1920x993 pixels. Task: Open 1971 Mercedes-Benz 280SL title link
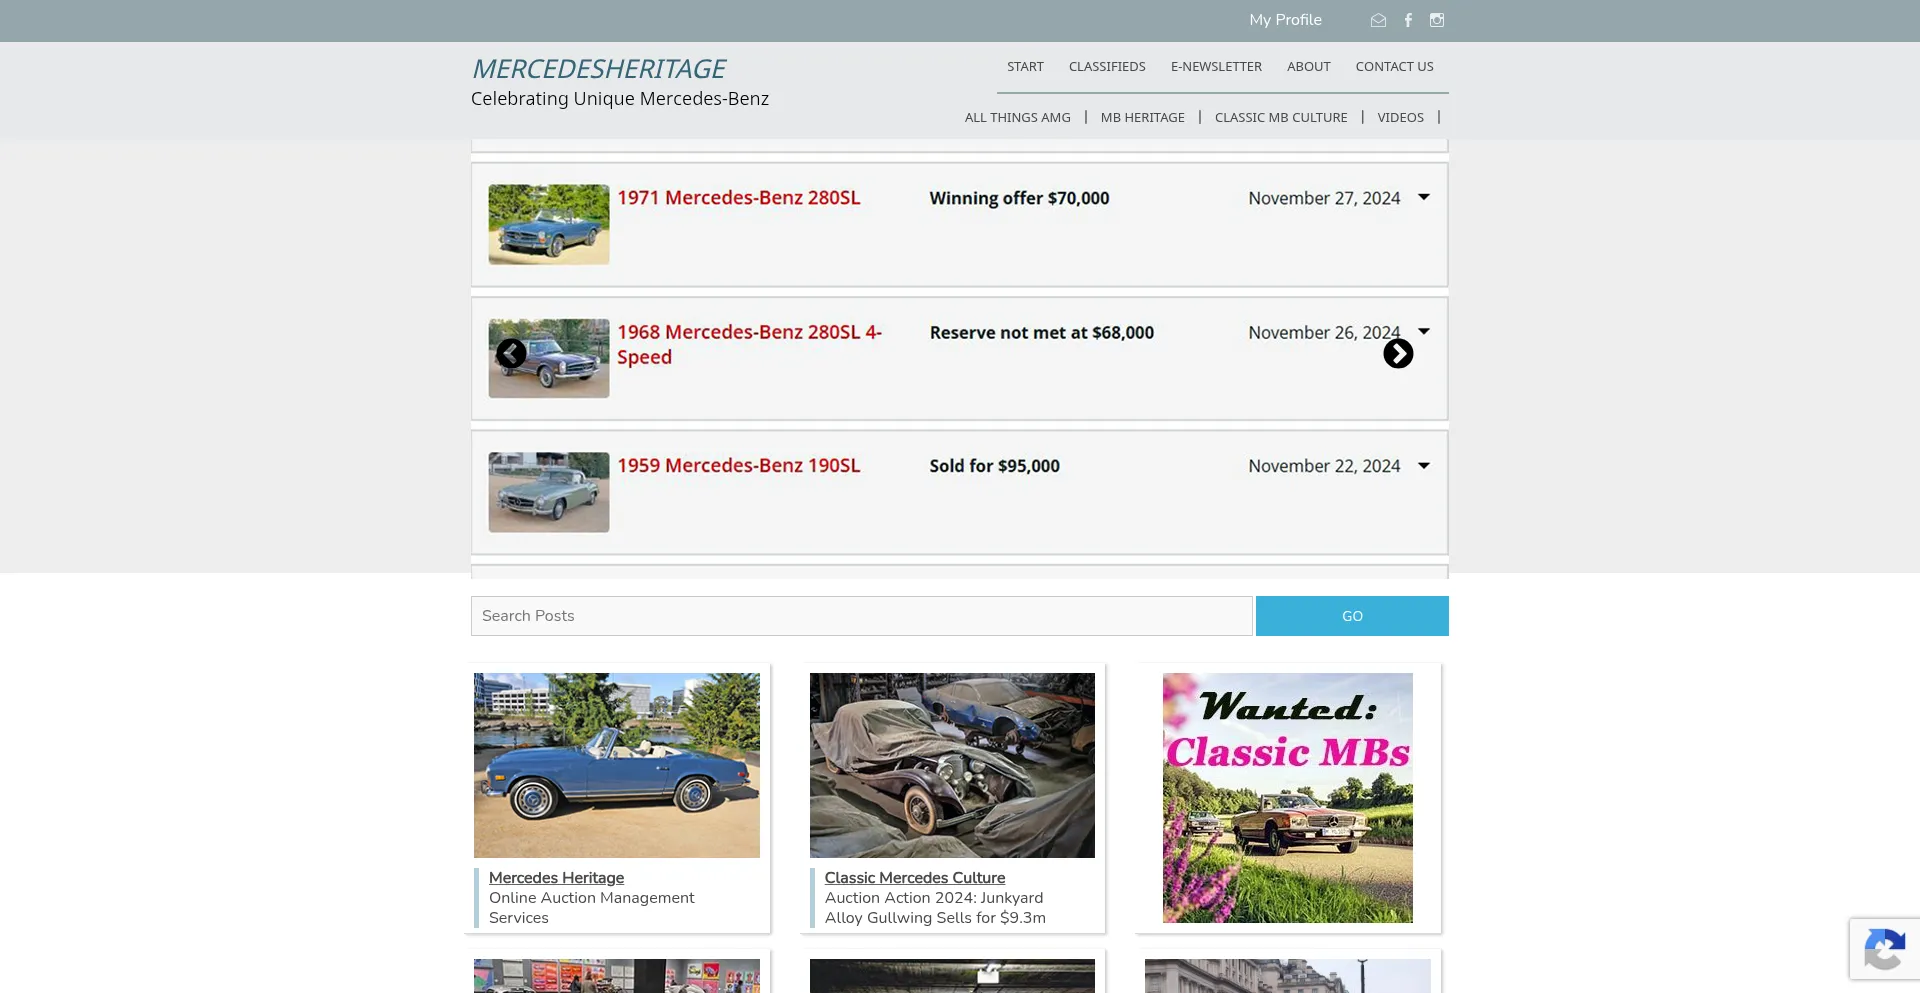tap(738, 198)
